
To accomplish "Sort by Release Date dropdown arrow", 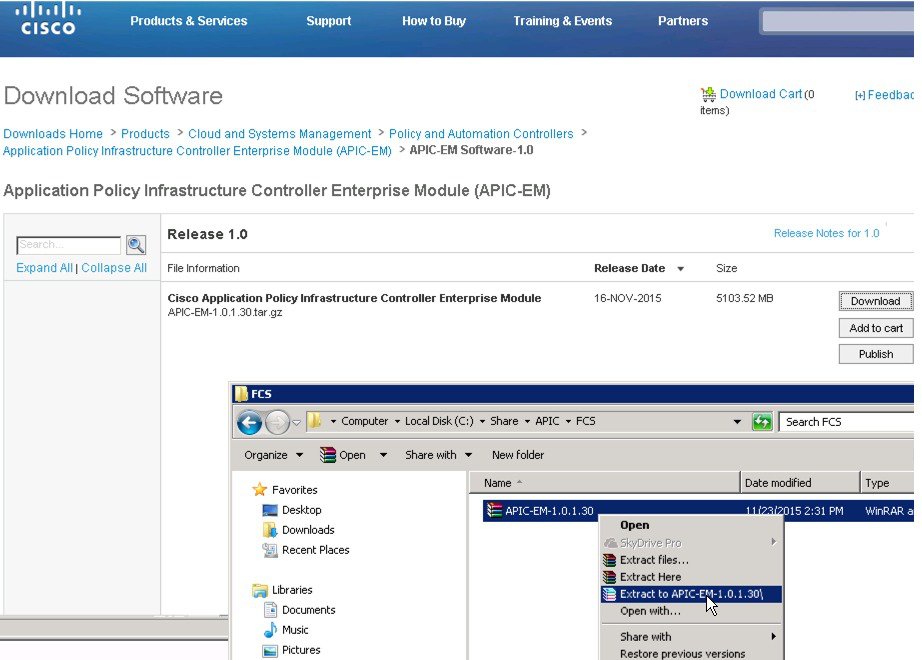I will 680,269.
